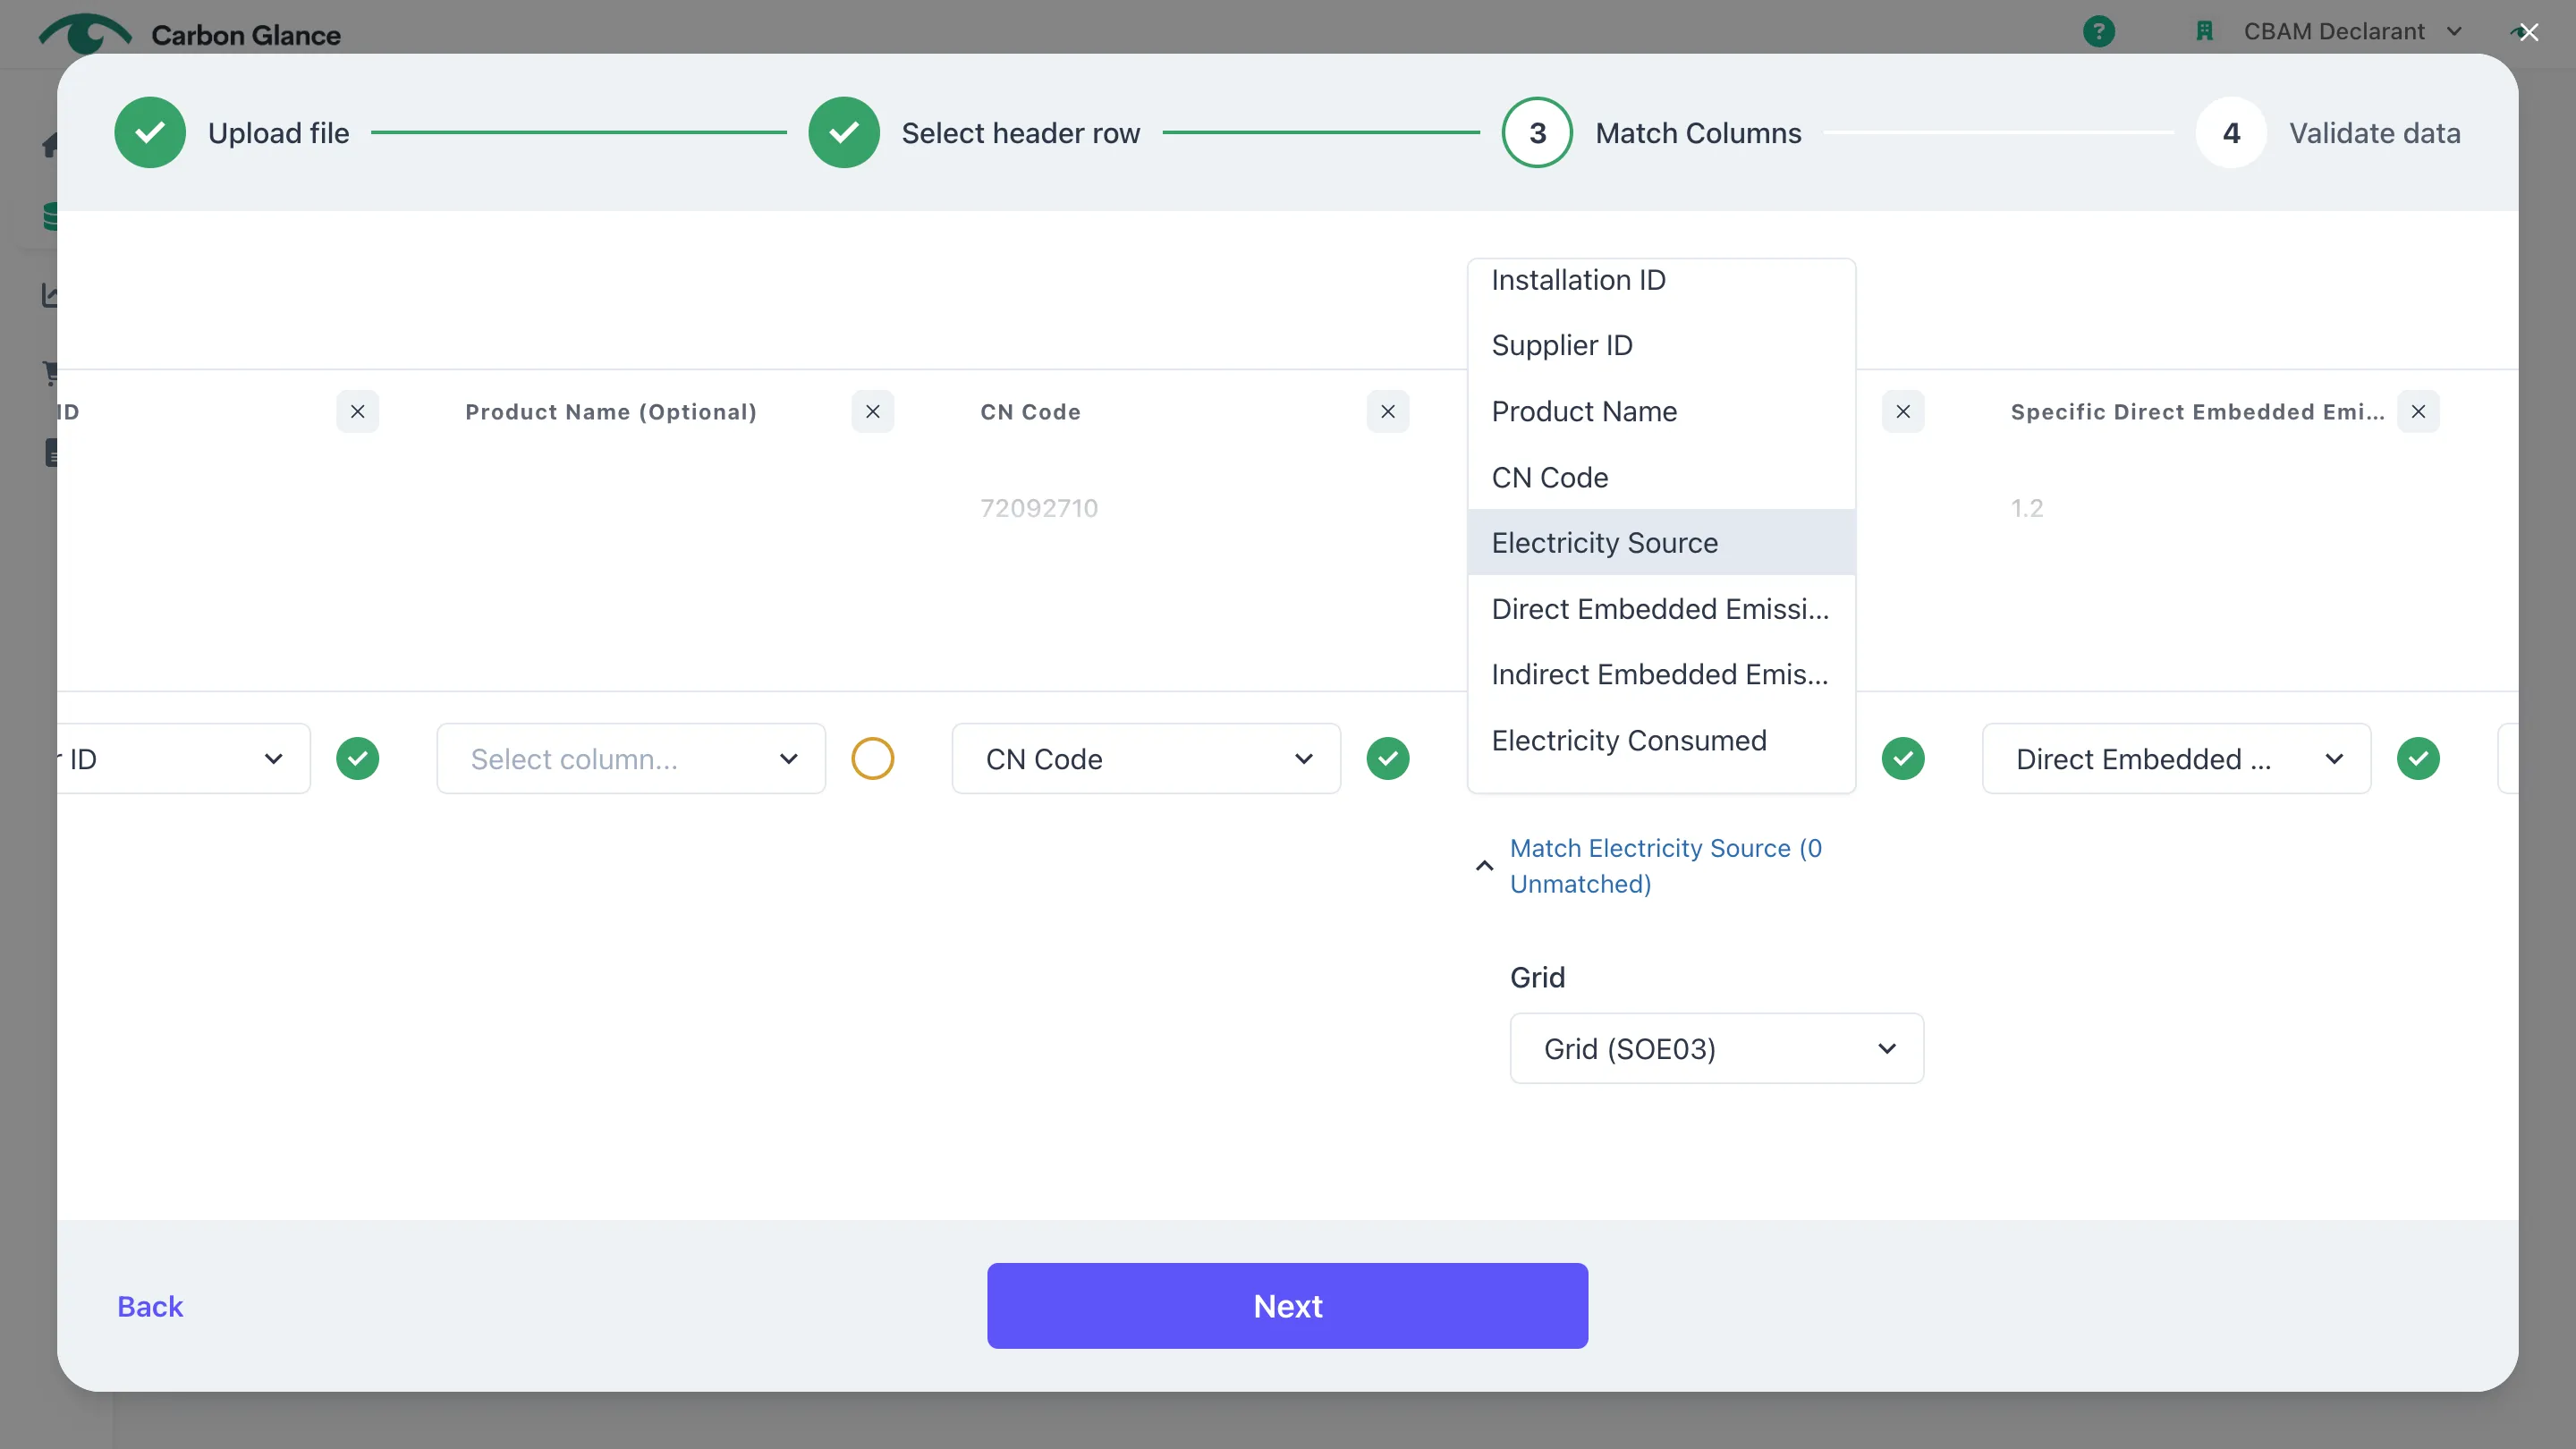This screenshot has width=2576, height=1449.
Task: Click the step 3 Match Columns circle
Action: [1537, 133]
